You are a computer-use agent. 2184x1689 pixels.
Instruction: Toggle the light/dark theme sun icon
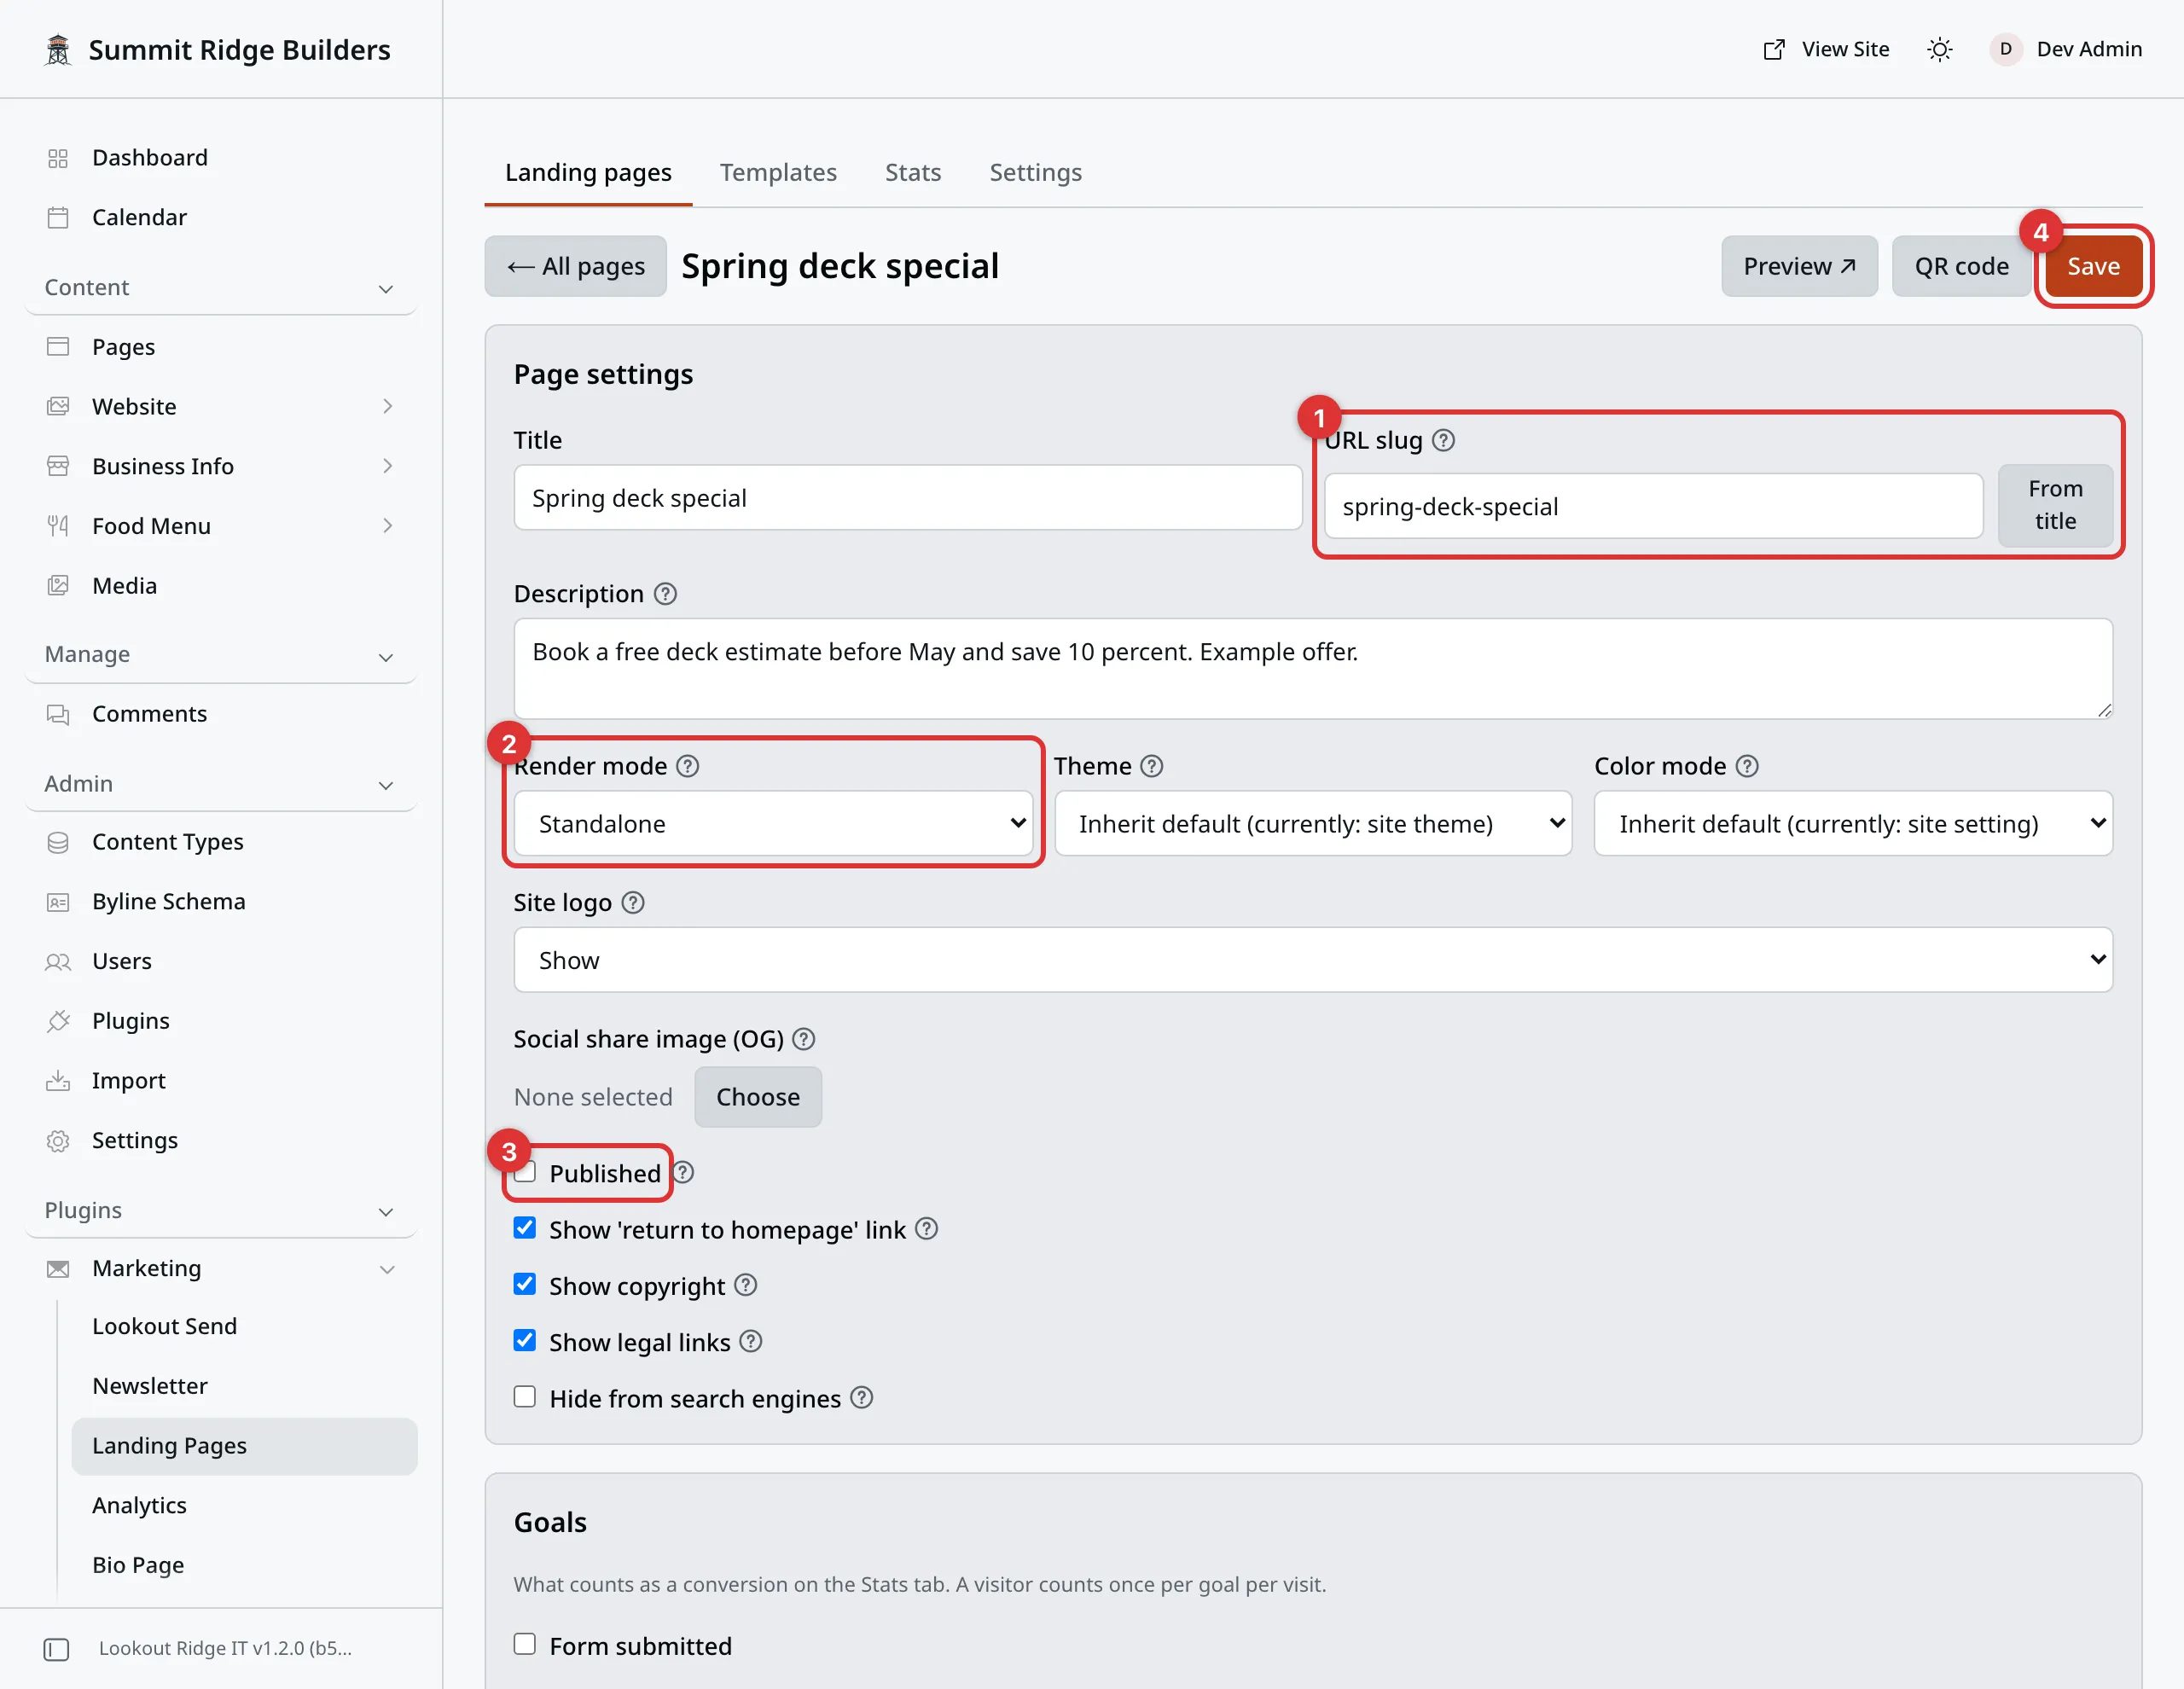(1939, 49)
